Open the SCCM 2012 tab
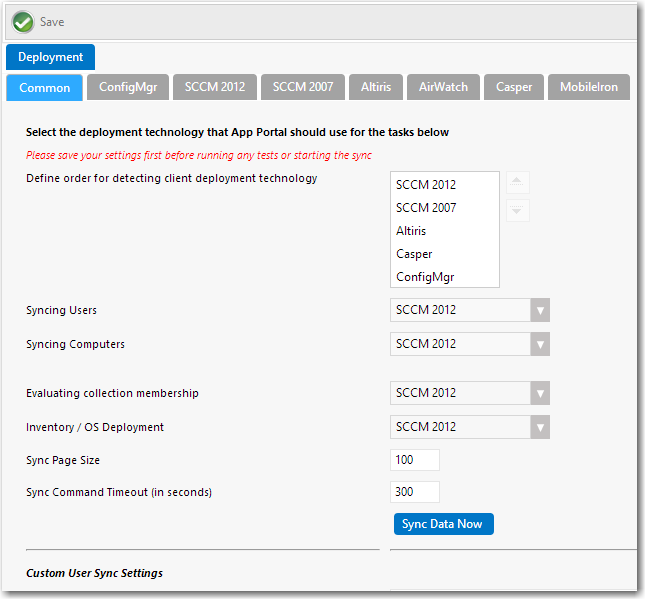 215,87
